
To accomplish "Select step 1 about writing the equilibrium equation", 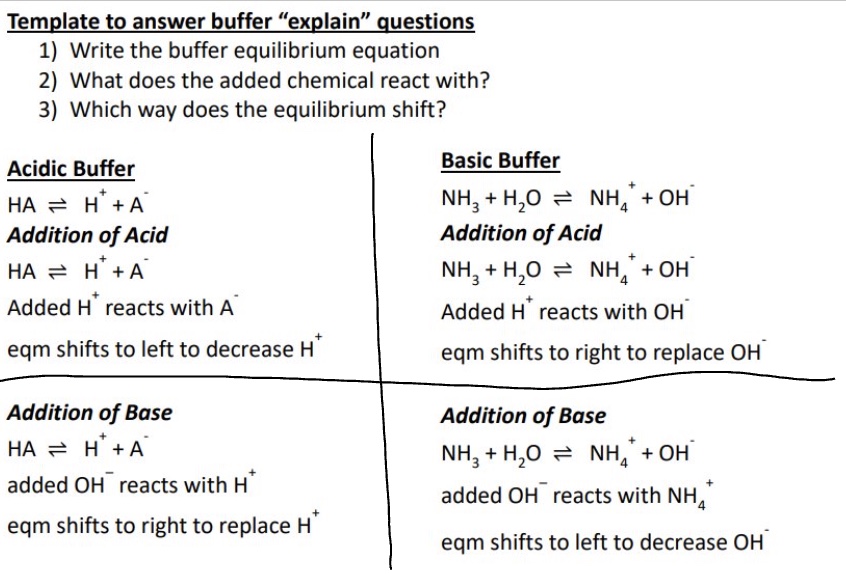I will point(254,50).
